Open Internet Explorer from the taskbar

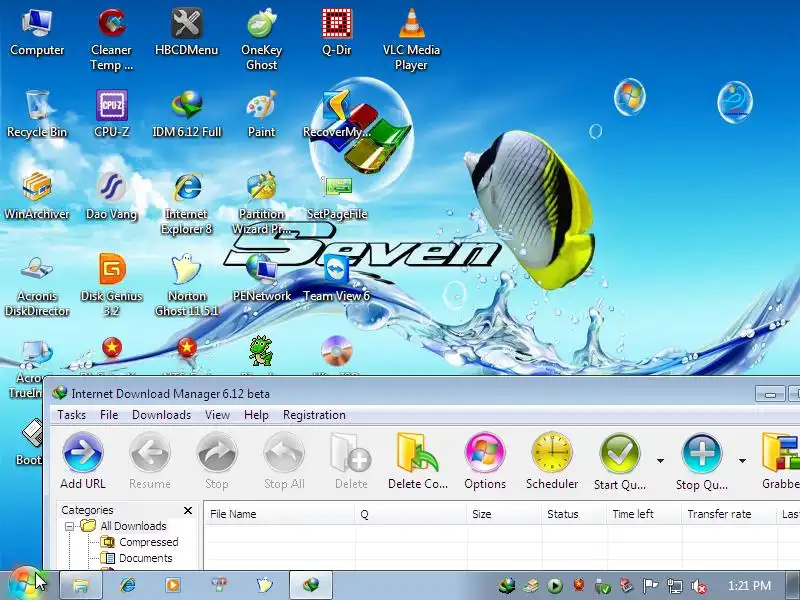coord(128,585)
